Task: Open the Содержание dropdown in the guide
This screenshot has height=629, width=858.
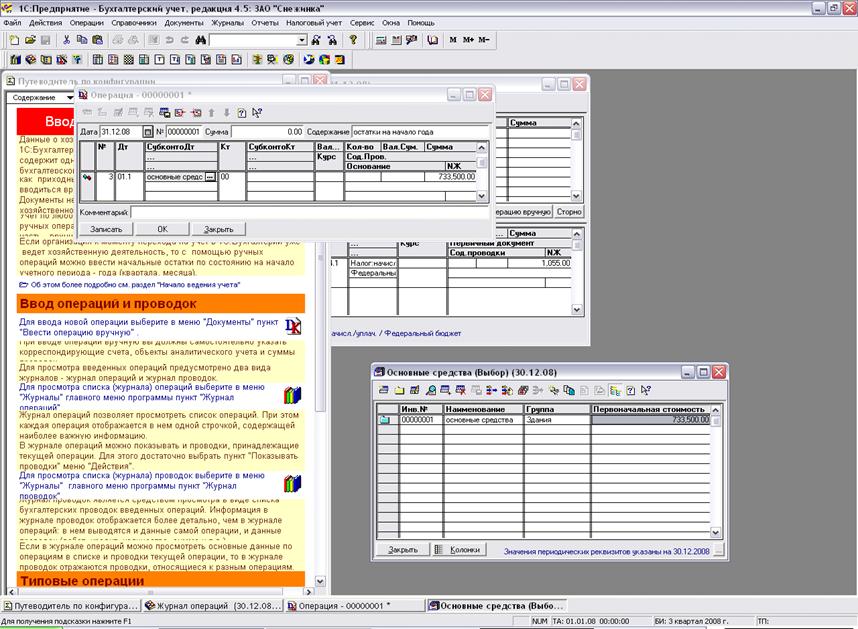Action: 69,98
